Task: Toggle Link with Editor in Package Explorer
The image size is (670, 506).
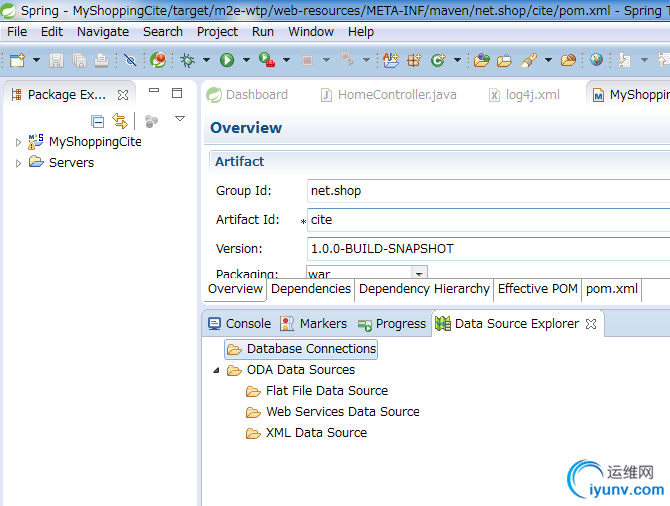Action: point(120,121)
